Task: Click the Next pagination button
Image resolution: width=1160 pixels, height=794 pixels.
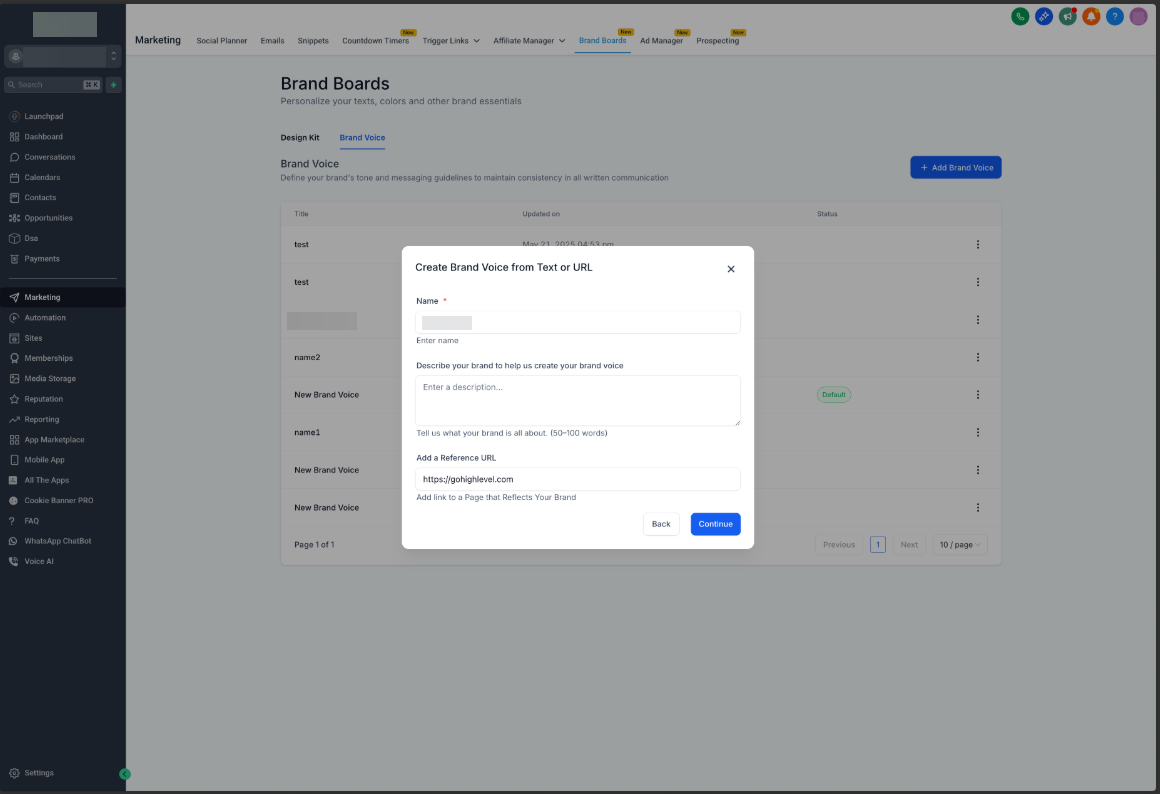Action: (x=909, y=545)
